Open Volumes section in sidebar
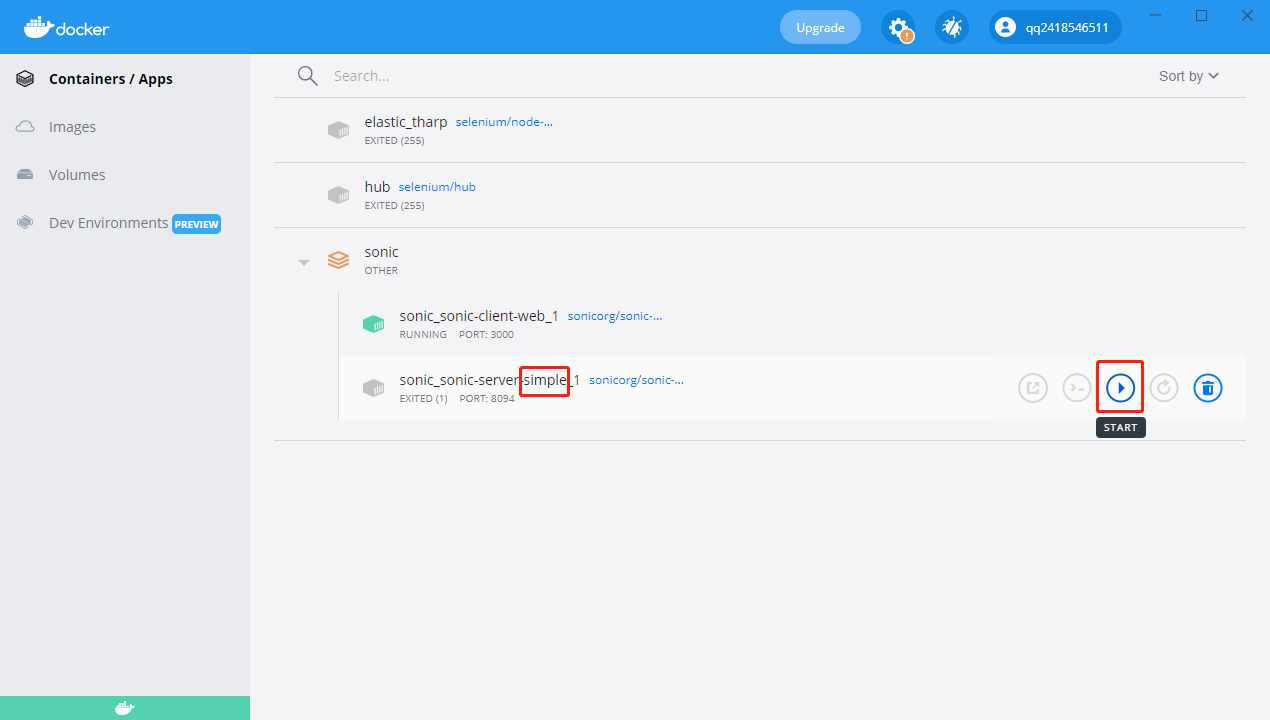The image size is (1270, 720). [x=77, y=175]
